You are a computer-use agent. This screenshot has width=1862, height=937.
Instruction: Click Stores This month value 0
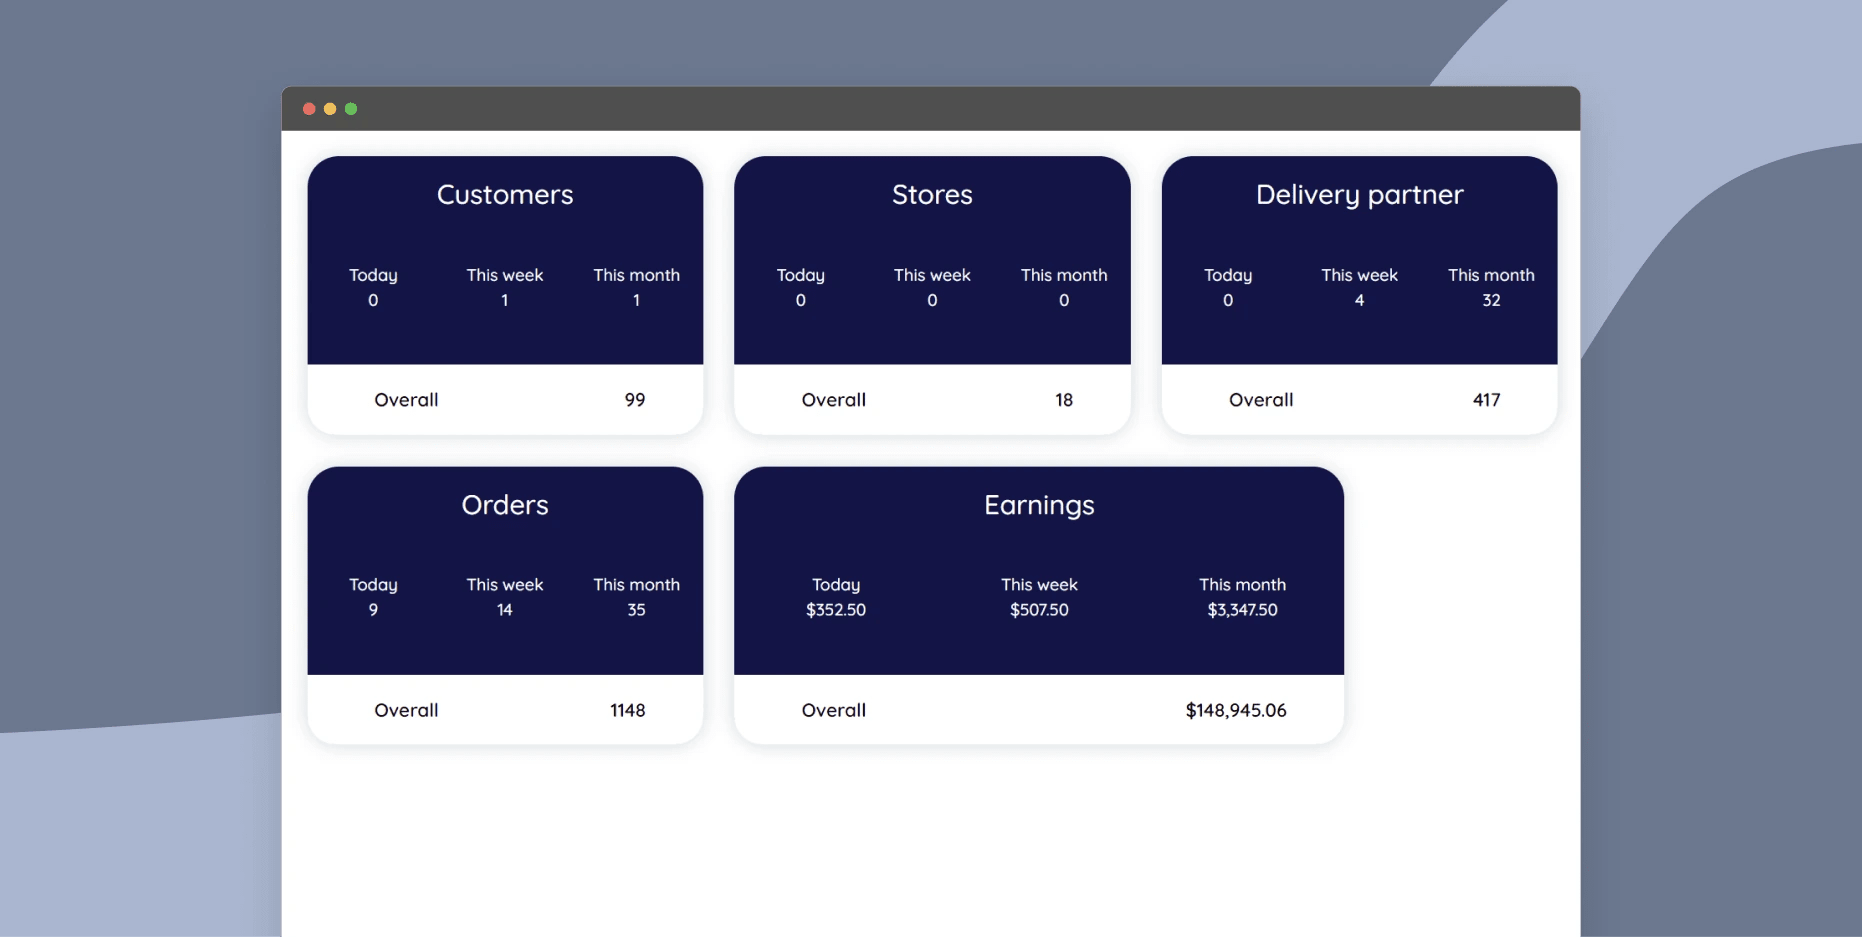point(1064,300)
